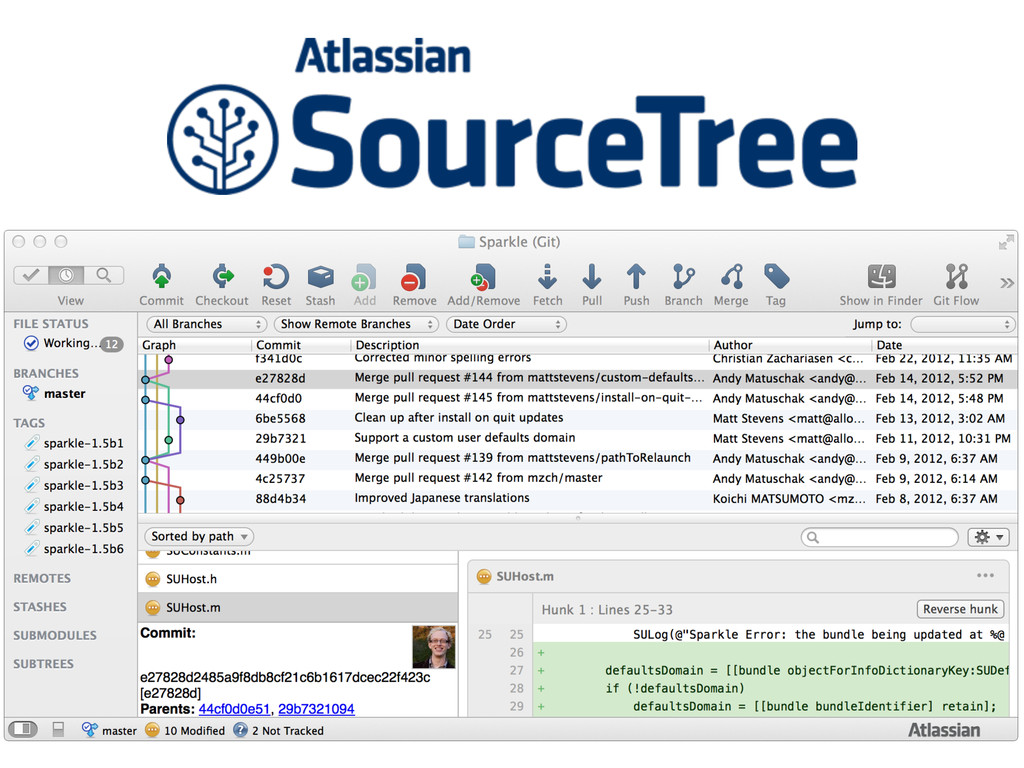
Task: Switch to file status checkmark view
Action: coord(31,276)
